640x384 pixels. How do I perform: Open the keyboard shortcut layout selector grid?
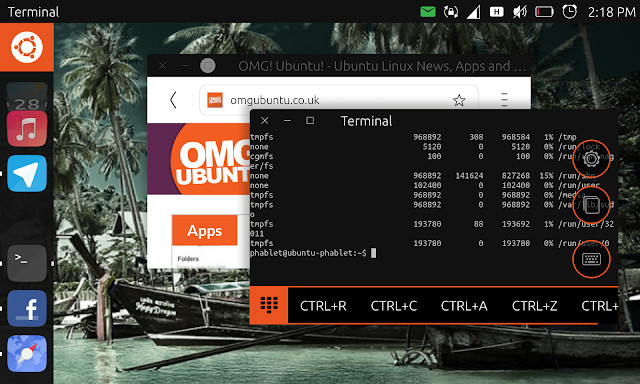point(269,305)
